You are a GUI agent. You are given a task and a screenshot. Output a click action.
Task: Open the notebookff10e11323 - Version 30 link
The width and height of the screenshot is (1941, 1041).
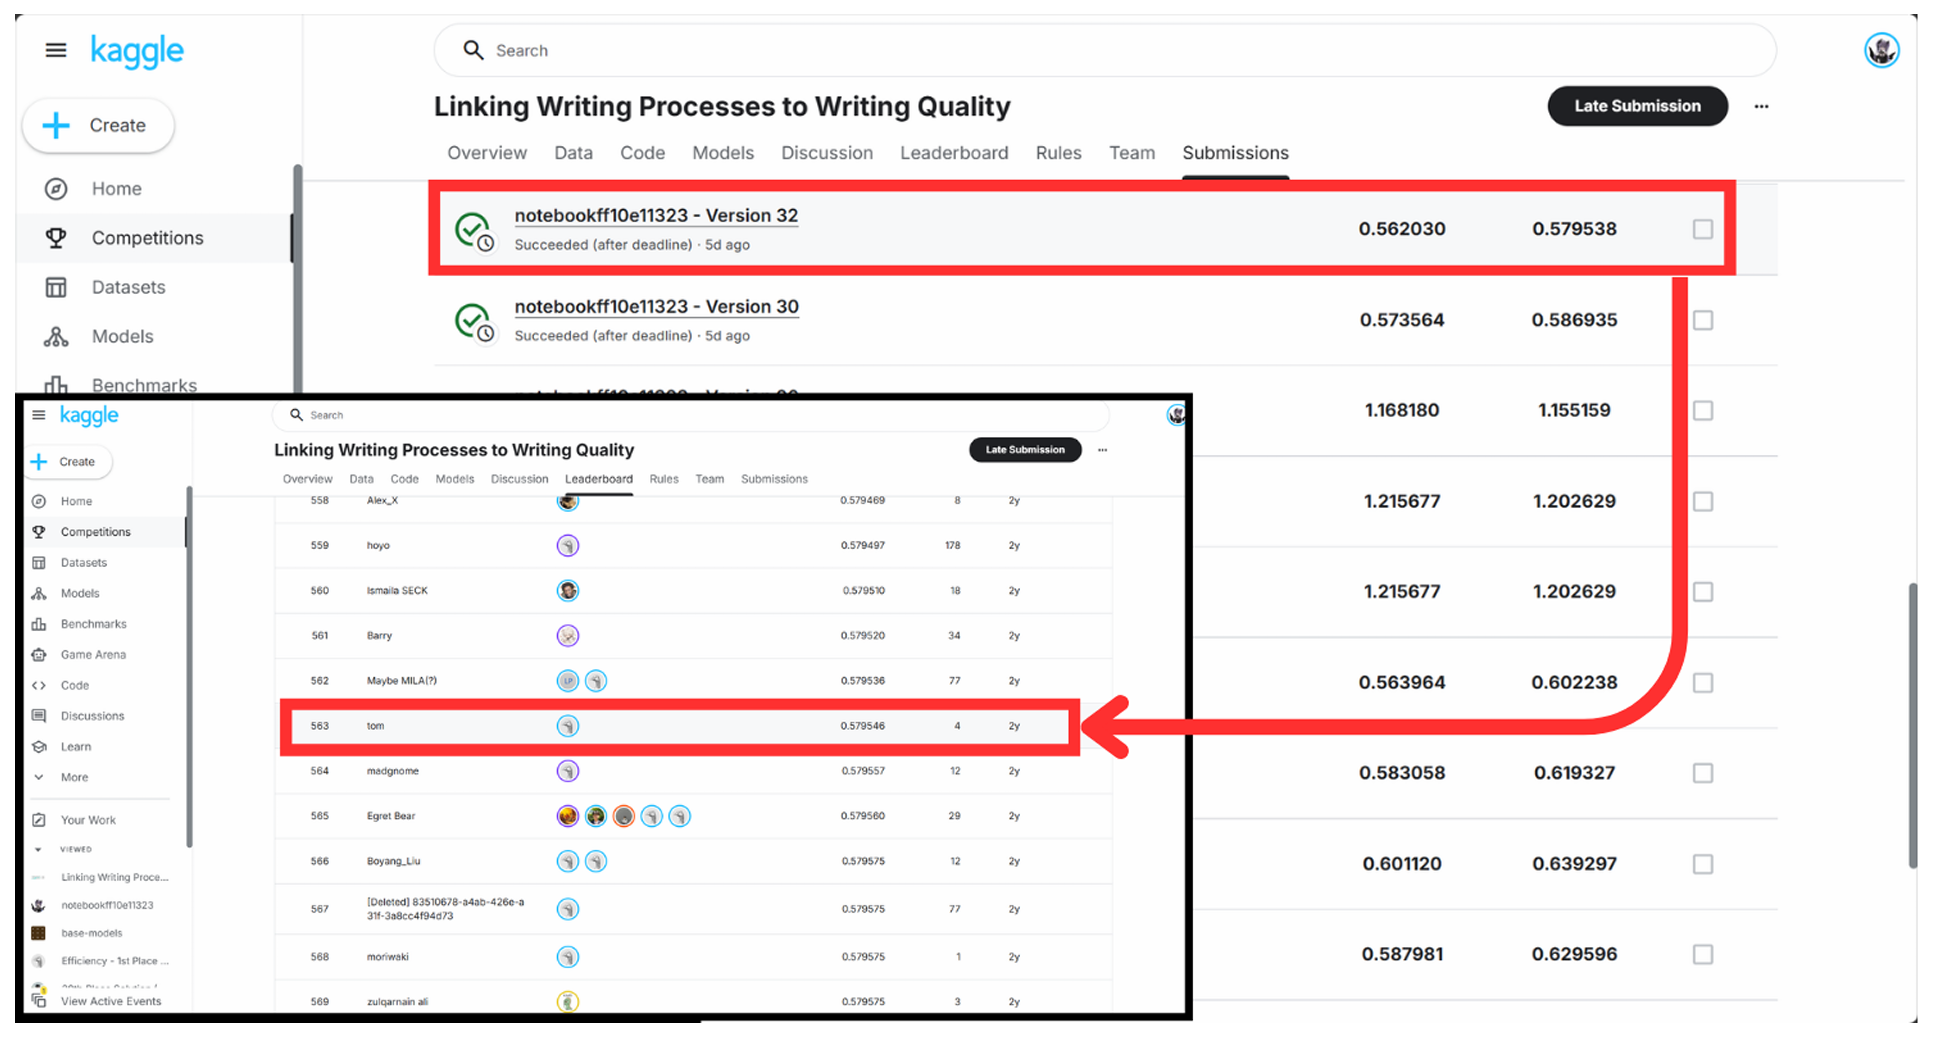[x=656, y=306]
